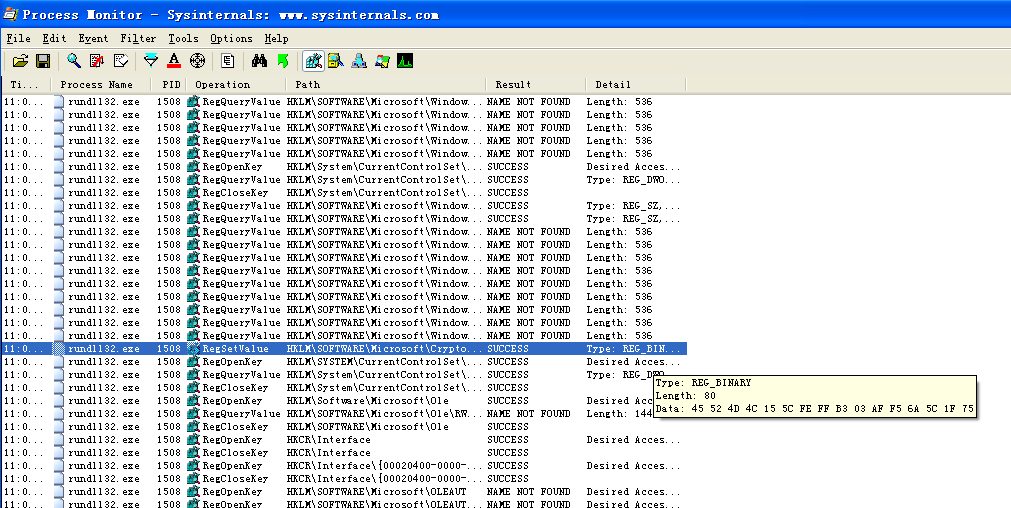
Task: Open the Tools menu
Action: (184, 39)
